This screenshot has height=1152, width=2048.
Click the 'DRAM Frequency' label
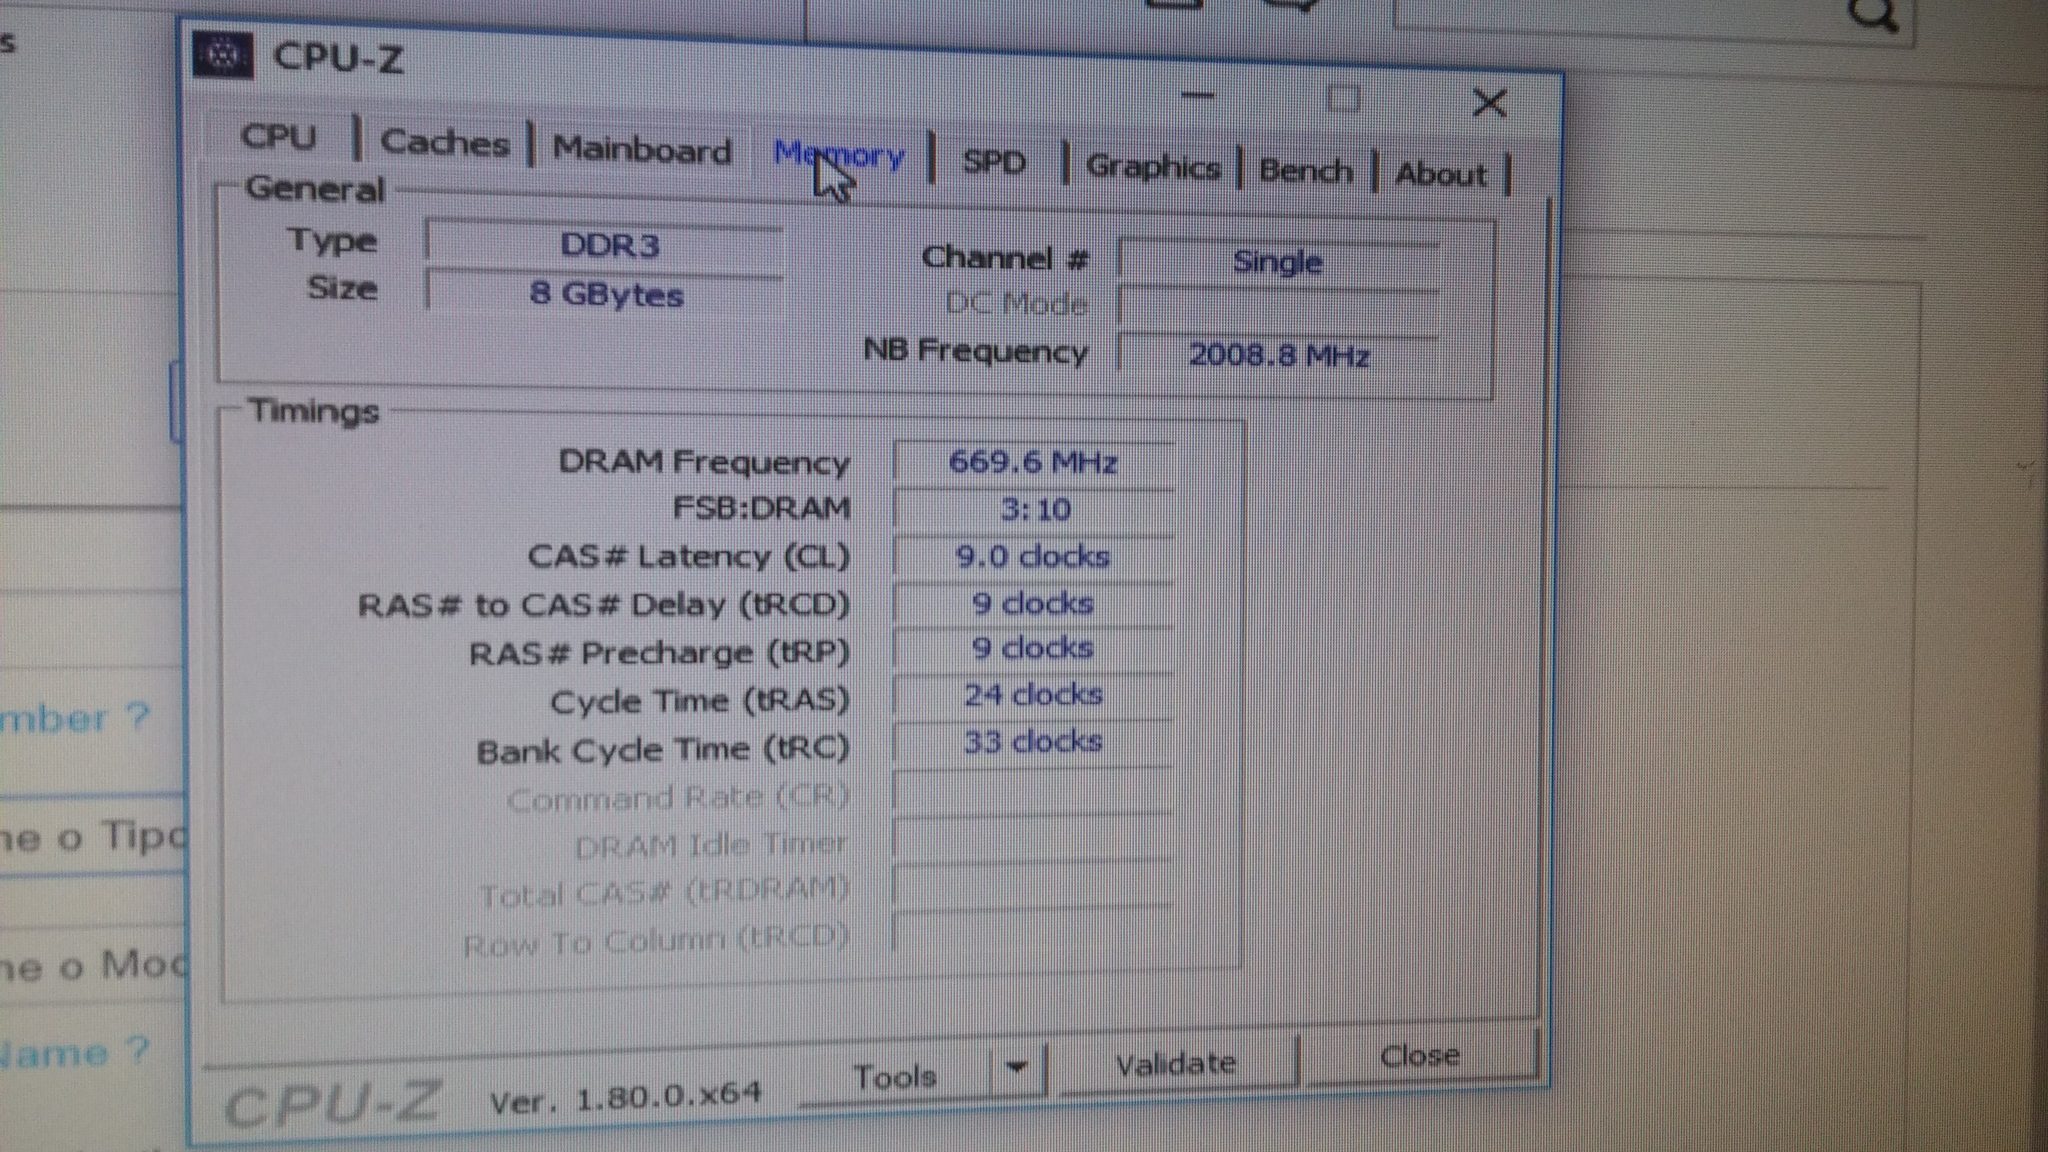point(704,462)
